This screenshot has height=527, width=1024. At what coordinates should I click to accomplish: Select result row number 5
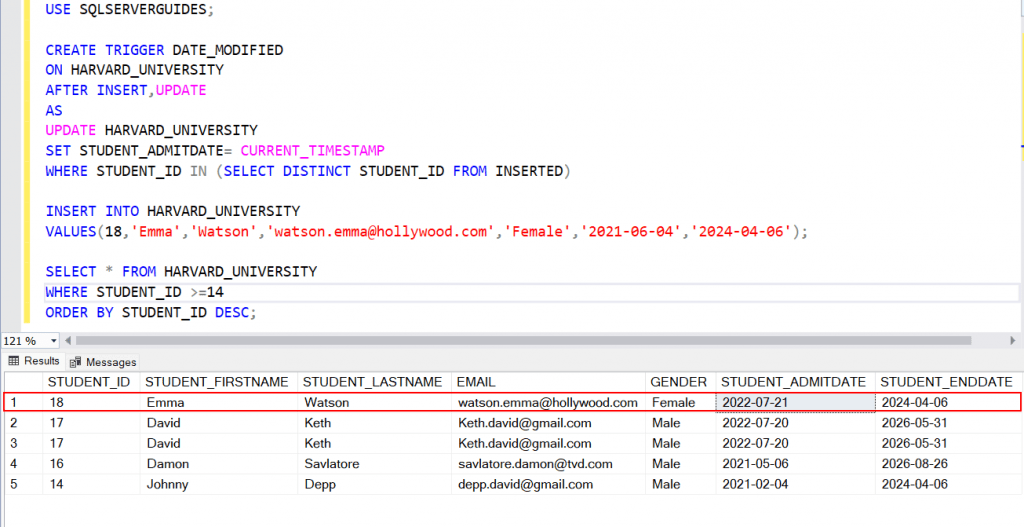24,485
